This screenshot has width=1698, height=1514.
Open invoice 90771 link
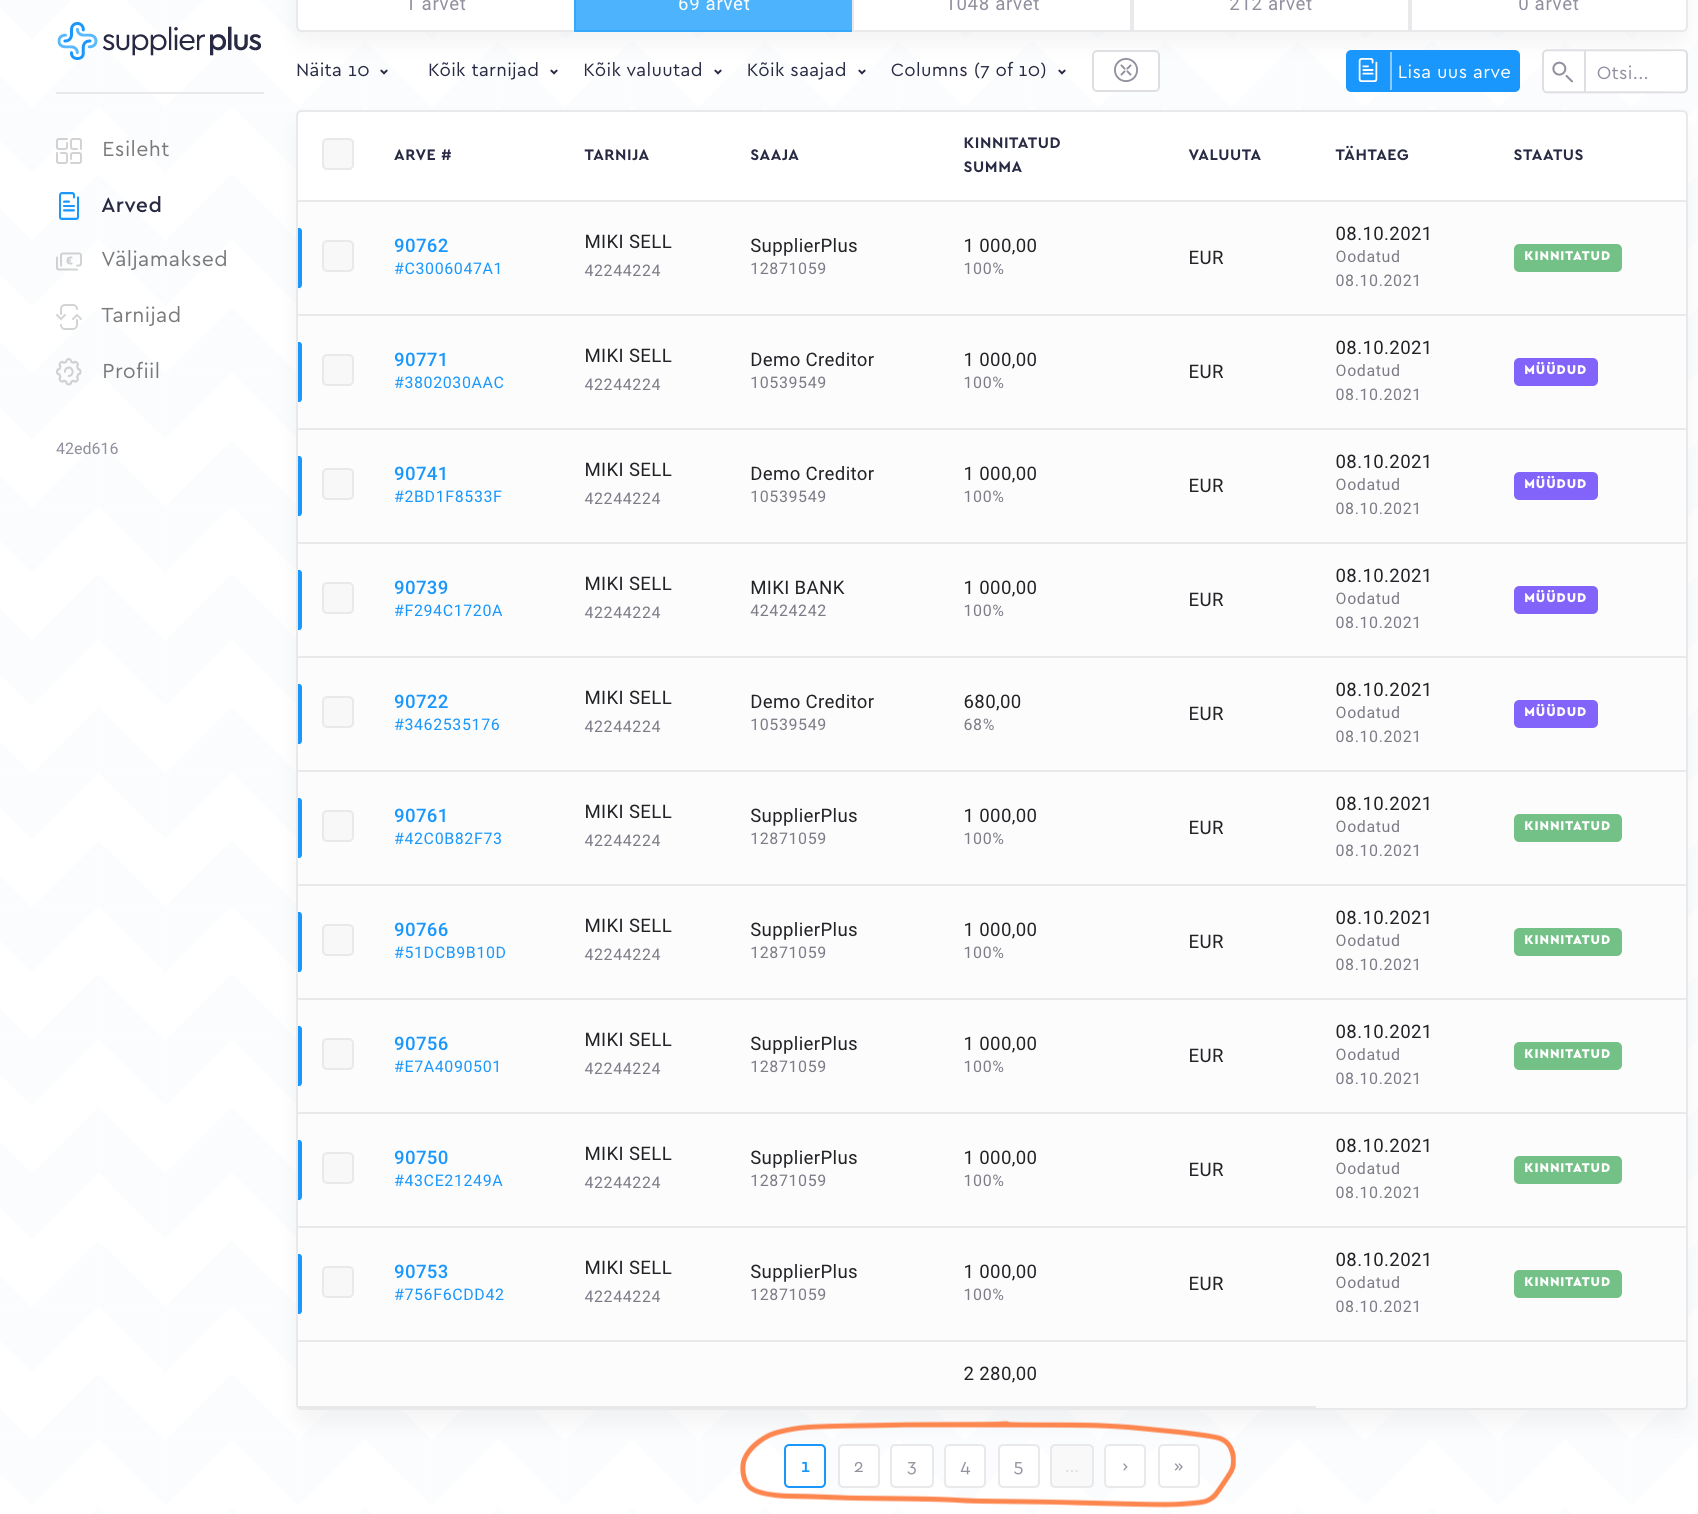420,360
